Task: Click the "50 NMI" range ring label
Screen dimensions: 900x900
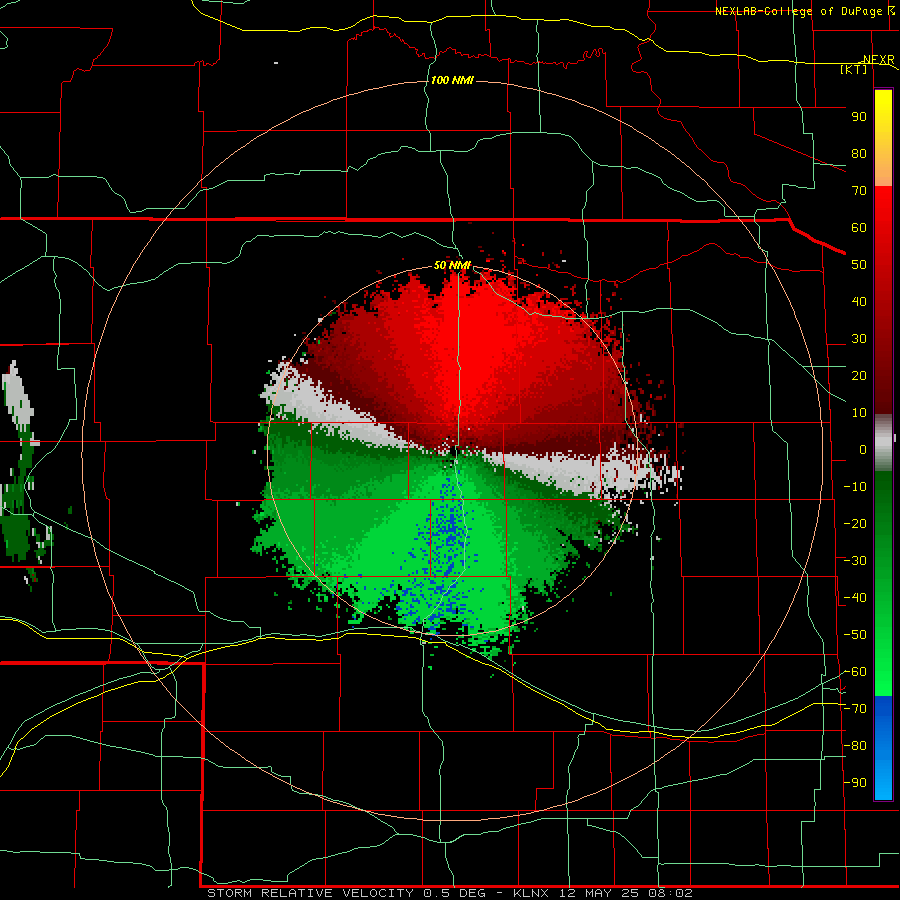Action: pos(452,265)
